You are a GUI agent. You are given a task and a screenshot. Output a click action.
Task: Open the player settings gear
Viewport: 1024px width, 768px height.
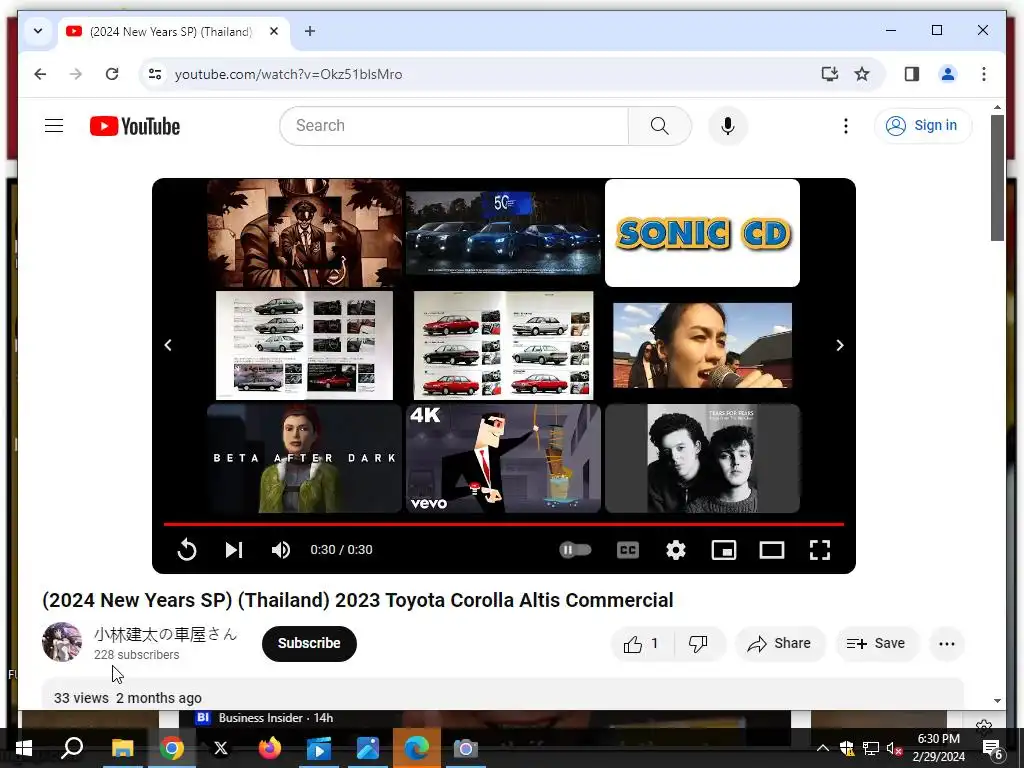coord(676,550)
